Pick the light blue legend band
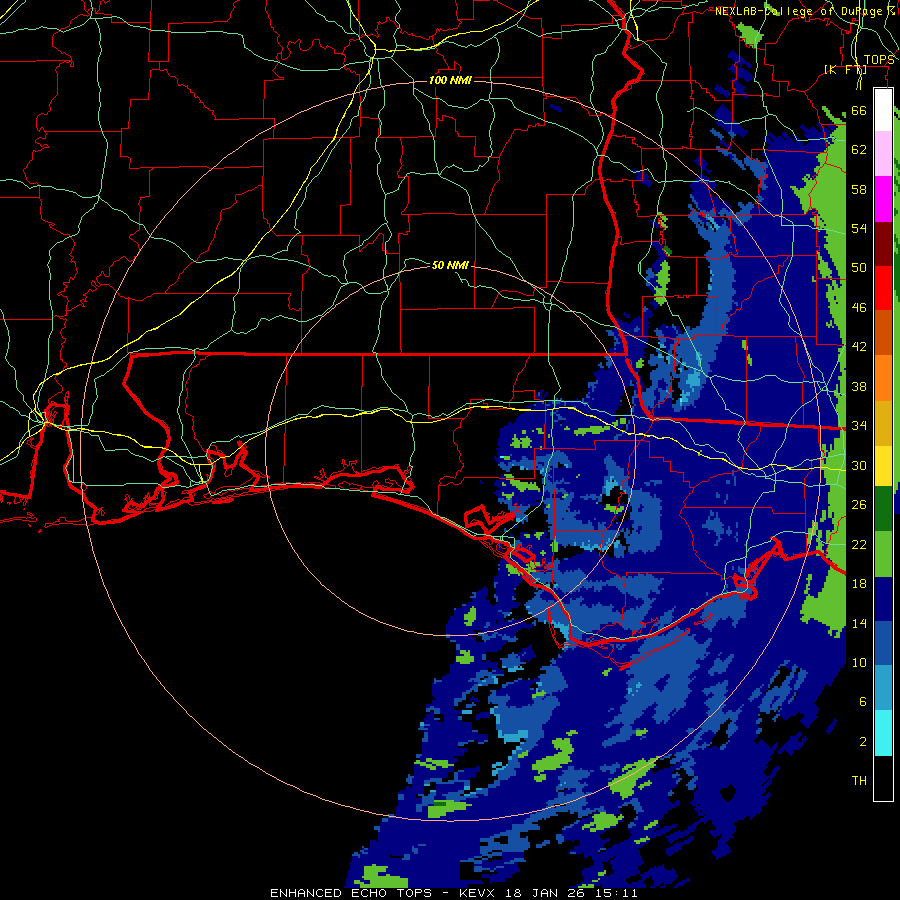 coord(883,688)
